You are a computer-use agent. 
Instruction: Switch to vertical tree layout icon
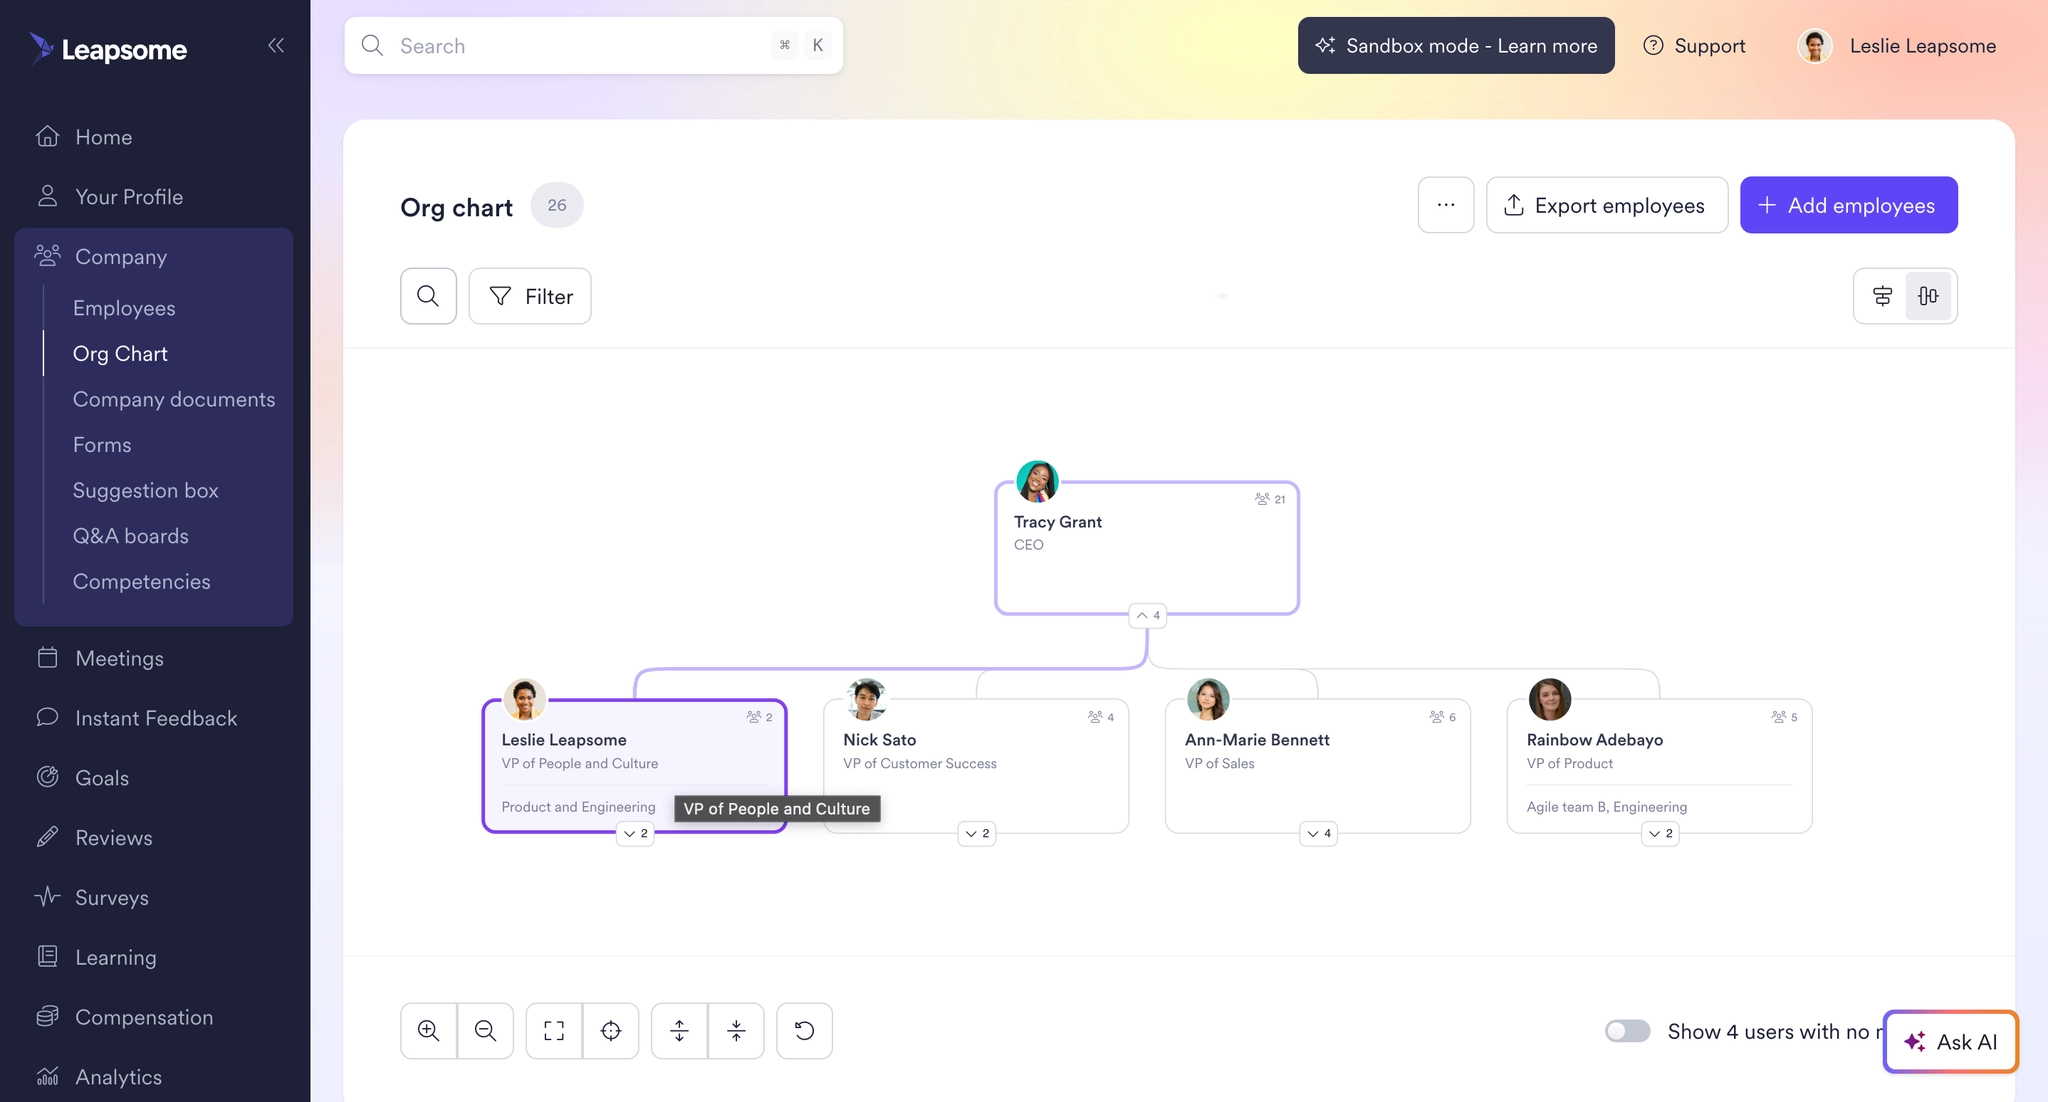tap(1928, 296)
